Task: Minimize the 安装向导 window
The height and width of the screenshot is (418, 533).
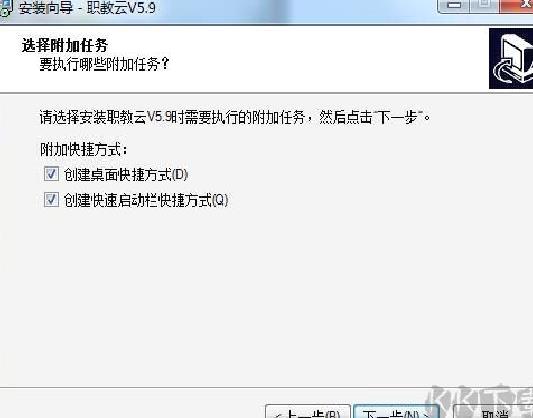Action: (453, 5)
